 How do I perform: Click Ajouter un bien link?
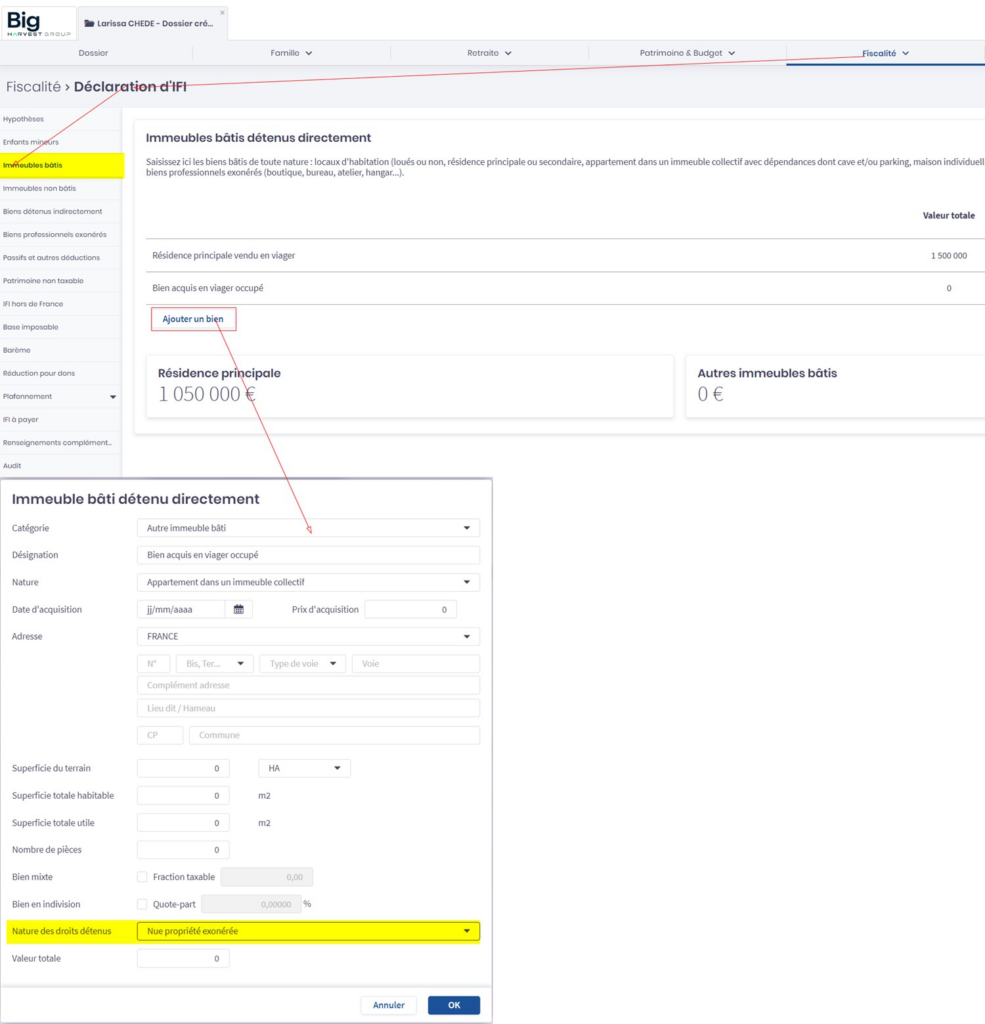click(x=193, y=319)
